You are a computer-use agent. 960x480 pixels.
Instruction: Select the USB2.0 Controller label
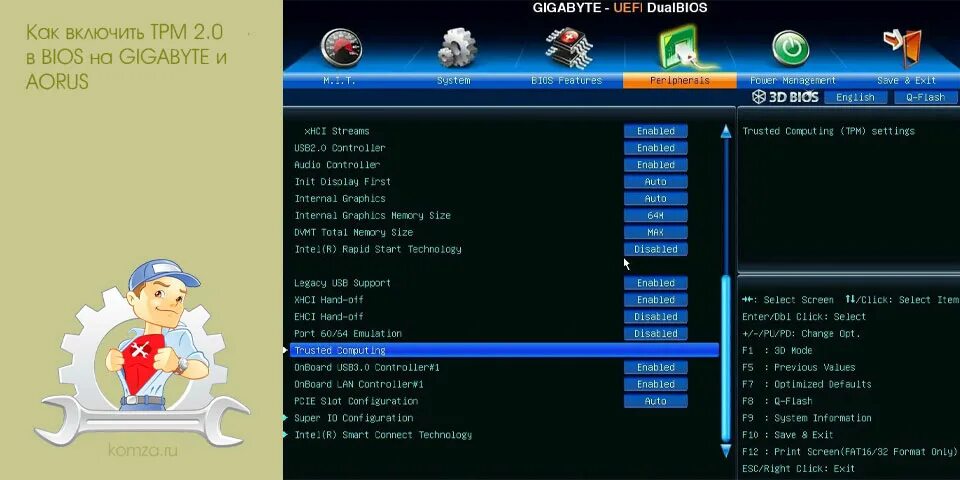[x=340, y=148]
